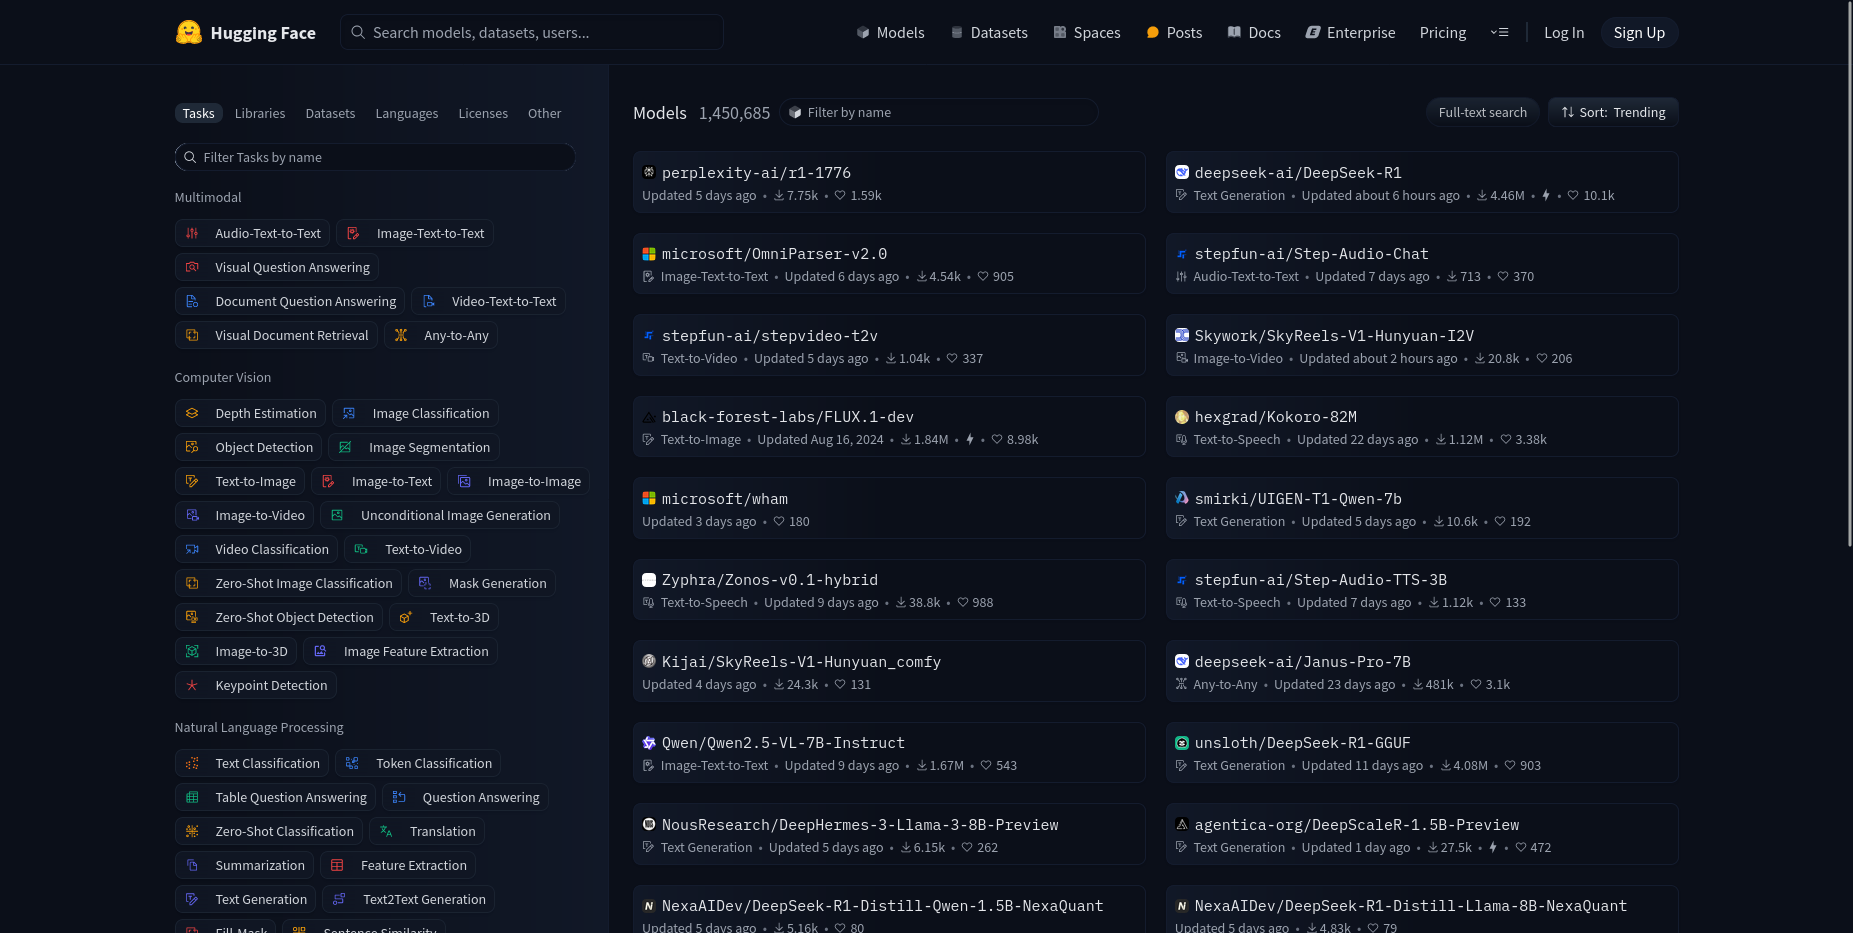Image resolution: width=1853 pixels, height=933 pixels.
Task: Click the Question Answering task icon
Action: (x=399, y=797)
